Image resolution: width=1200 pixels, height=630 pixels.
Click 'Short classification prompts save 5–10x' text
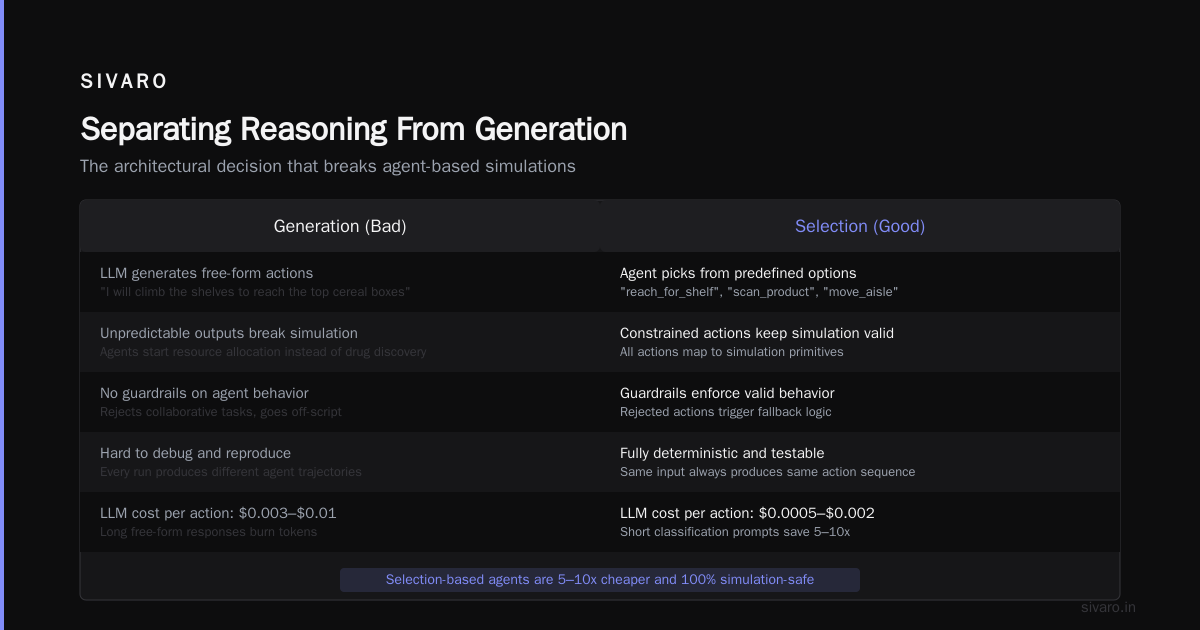pos(735,532)
